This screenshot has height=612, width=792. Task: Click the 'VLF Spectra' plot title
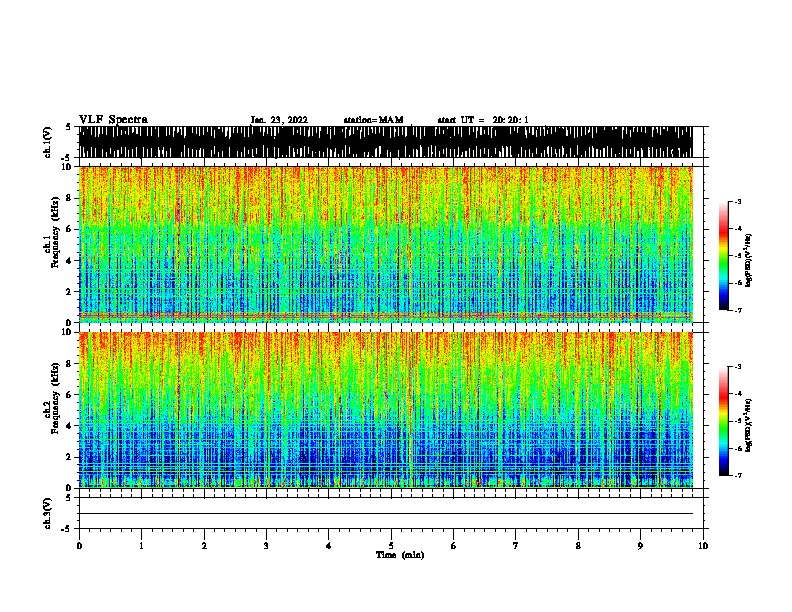113,120
